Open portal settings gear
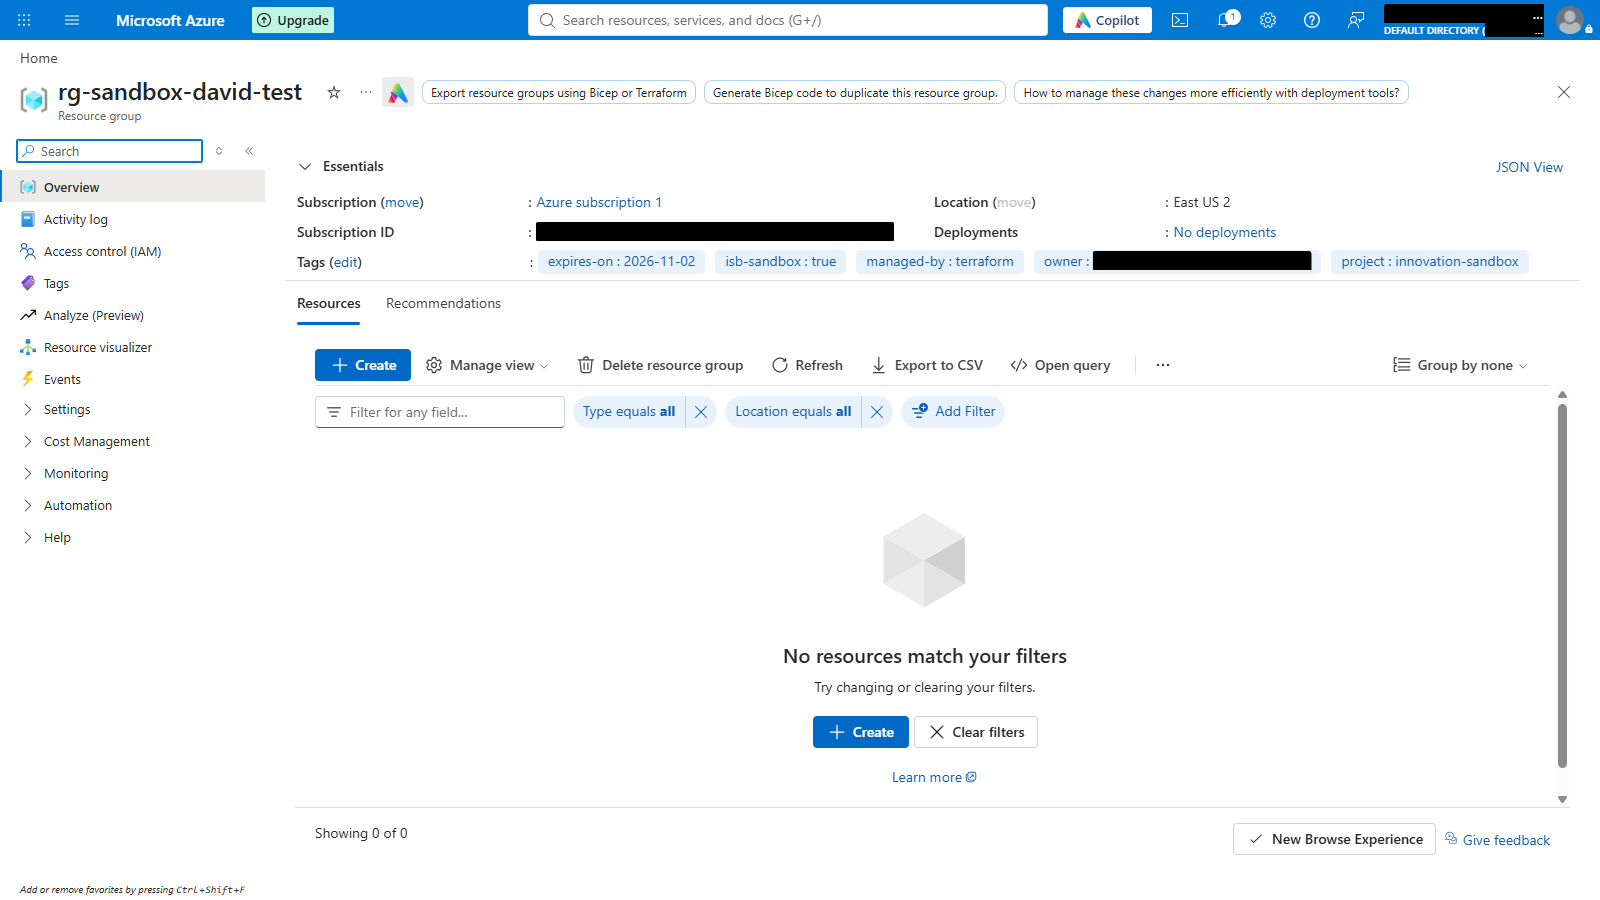Image resolution: width=1600 pixels, height=900 pixels. (x=1268, y=20)
